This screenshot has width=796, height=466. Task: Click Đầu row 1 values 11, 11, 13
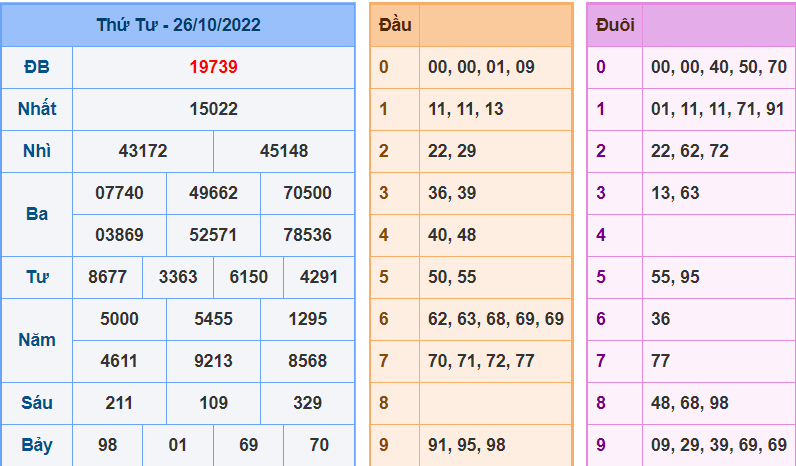(466, 110)
